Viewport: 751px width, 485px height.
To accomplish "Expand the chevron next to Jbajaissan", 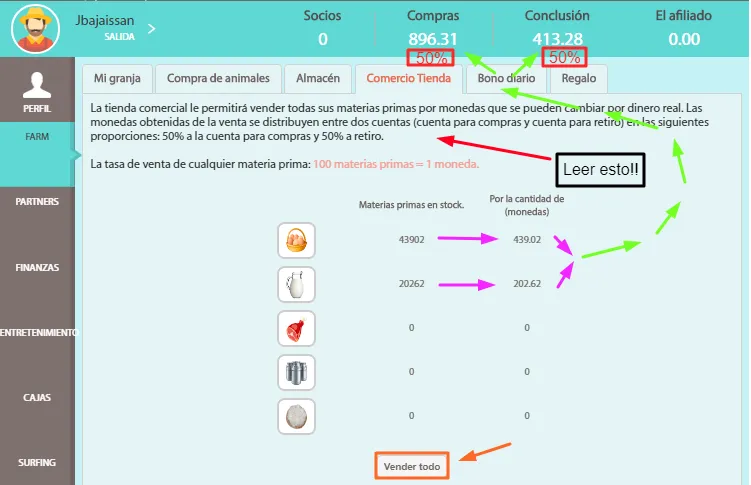I will 152,29.
